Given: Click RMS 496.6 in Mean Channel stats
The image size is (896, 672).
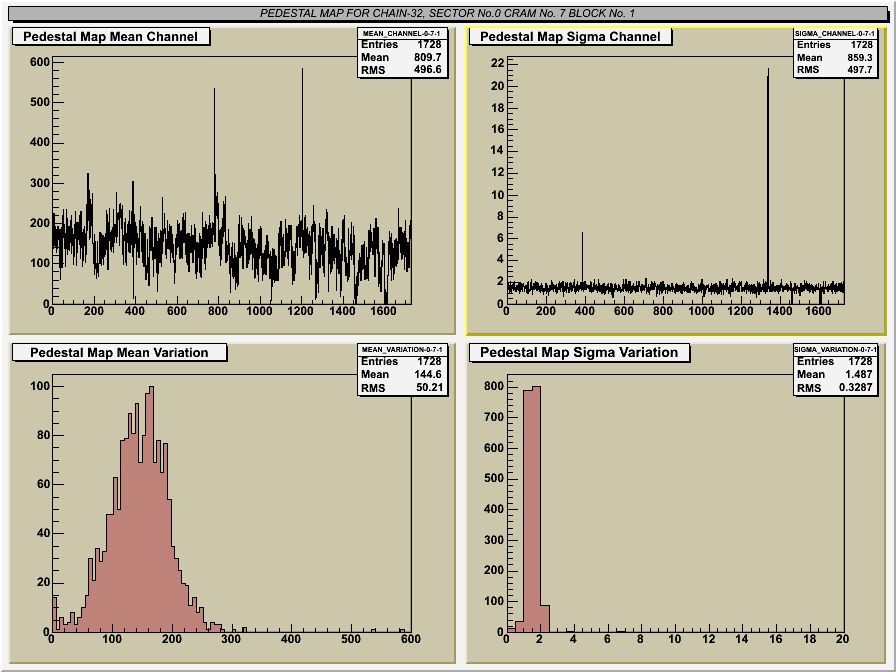Looking at the screenshot, I should tap(401, 70).
